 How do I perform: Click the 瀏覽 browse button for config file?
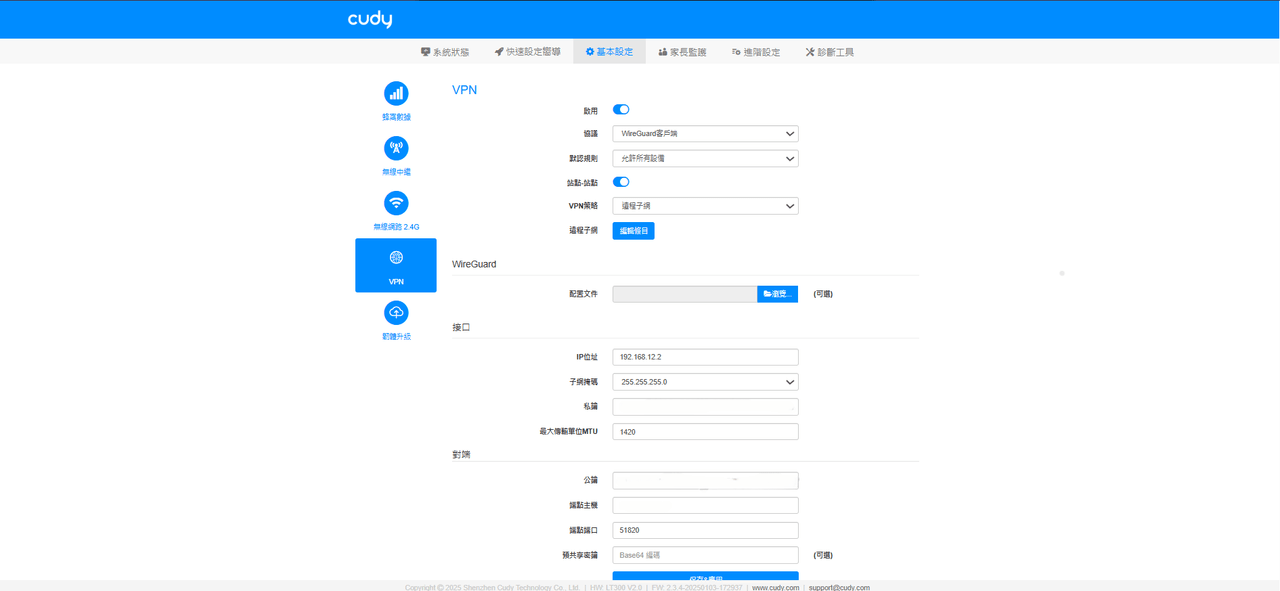pos(777,294)
